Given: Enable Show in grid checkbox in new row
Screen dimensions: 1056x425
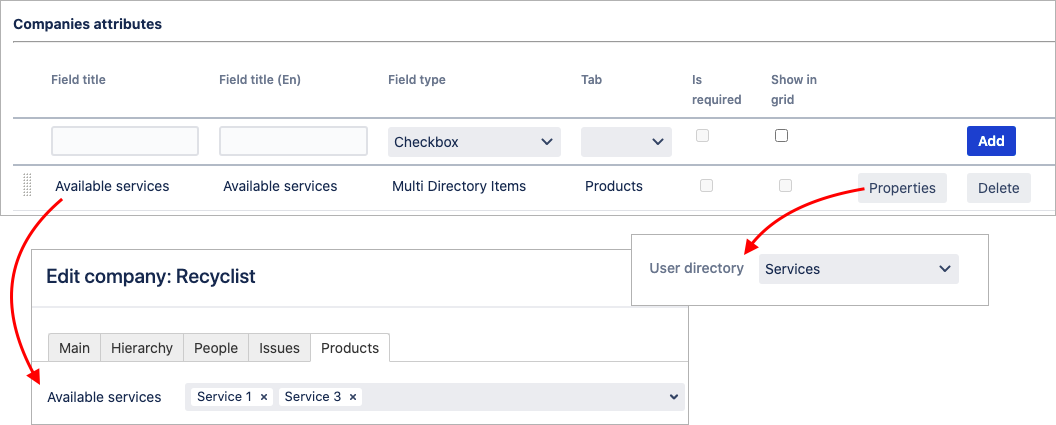Looking at the screenshot, I should (781, 136).
